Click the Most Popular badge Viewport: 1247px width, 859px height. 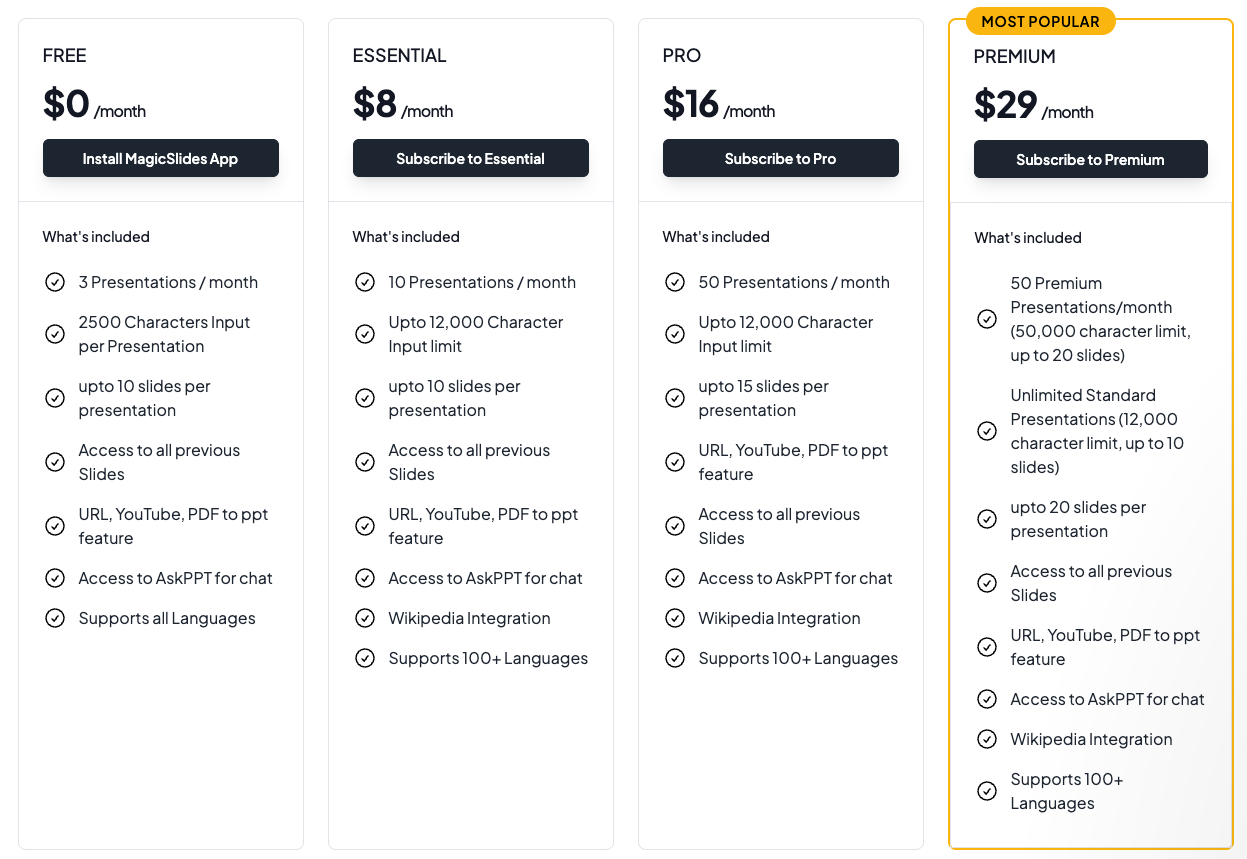pyautogui.click(x=1040, y=21)
